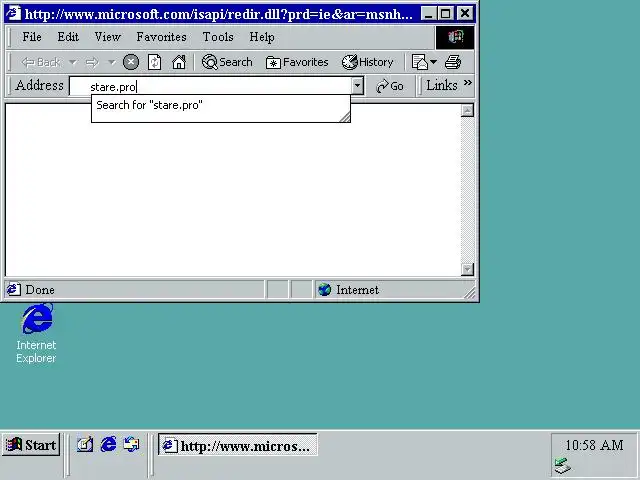Open the Start menu
The width and height of the screenshot is (640, 480).
[x=31, y=444]
